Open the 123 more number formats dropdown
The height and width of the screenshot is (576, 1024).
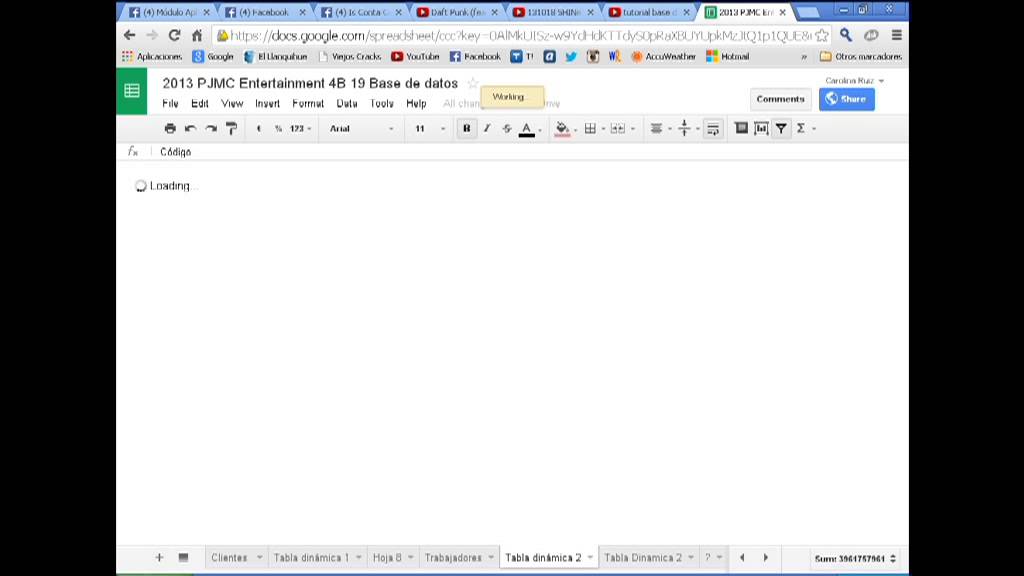tap(300, 129)
